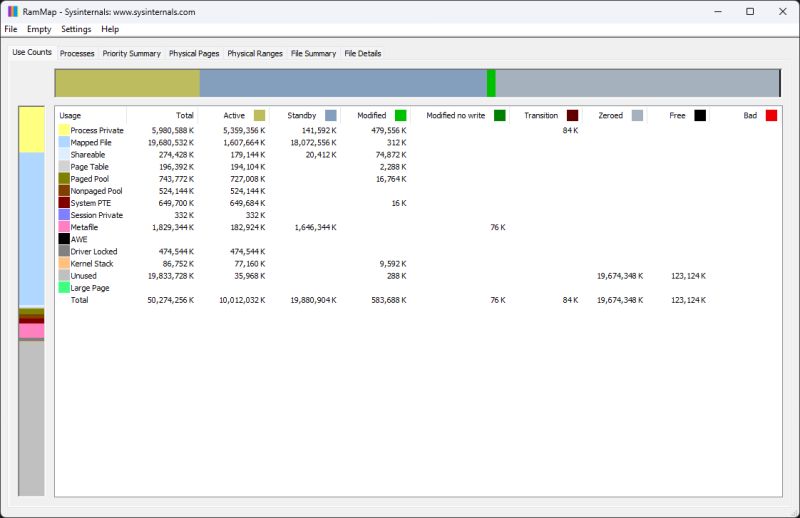The width and height of the screenshot is (800, 518).
Task: Open the File menu
Action: click(x=11, y=29)
